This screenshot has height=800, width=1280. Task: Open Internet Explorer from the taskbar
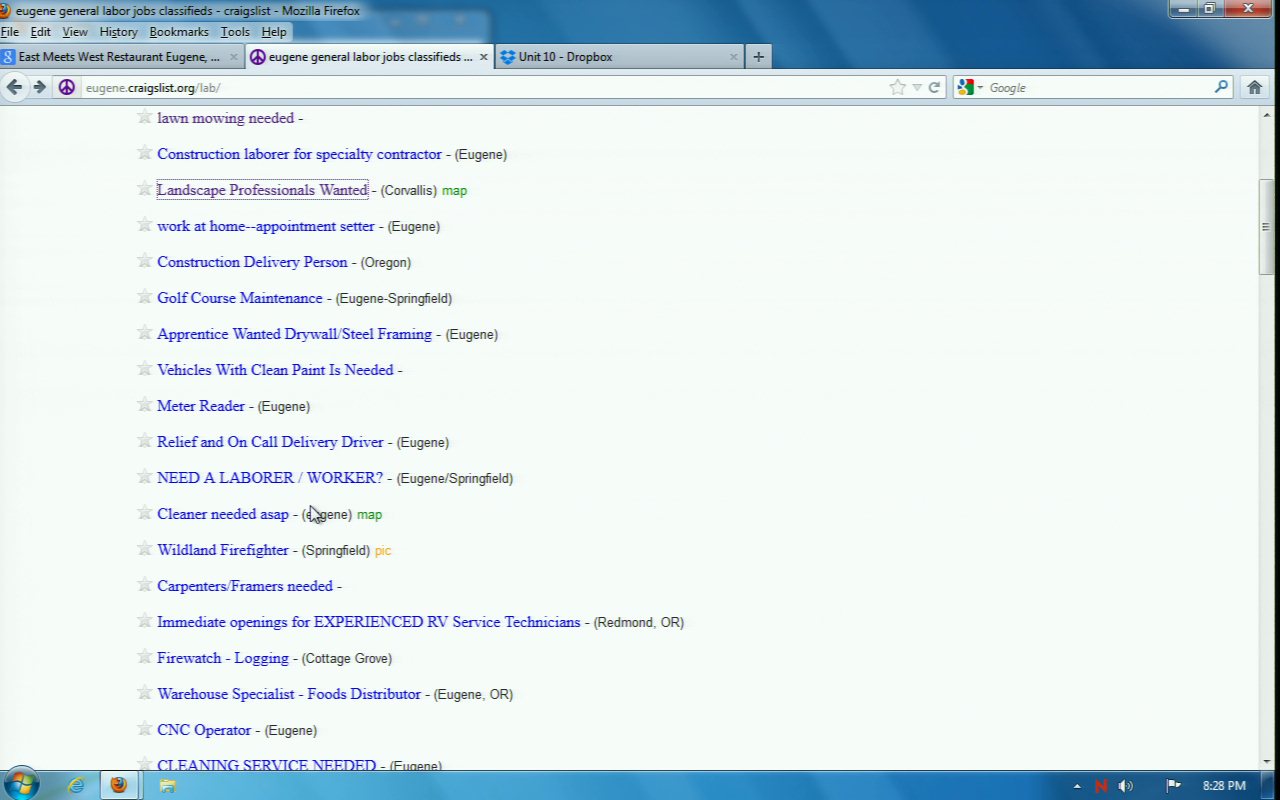click(x=76, y=785)
